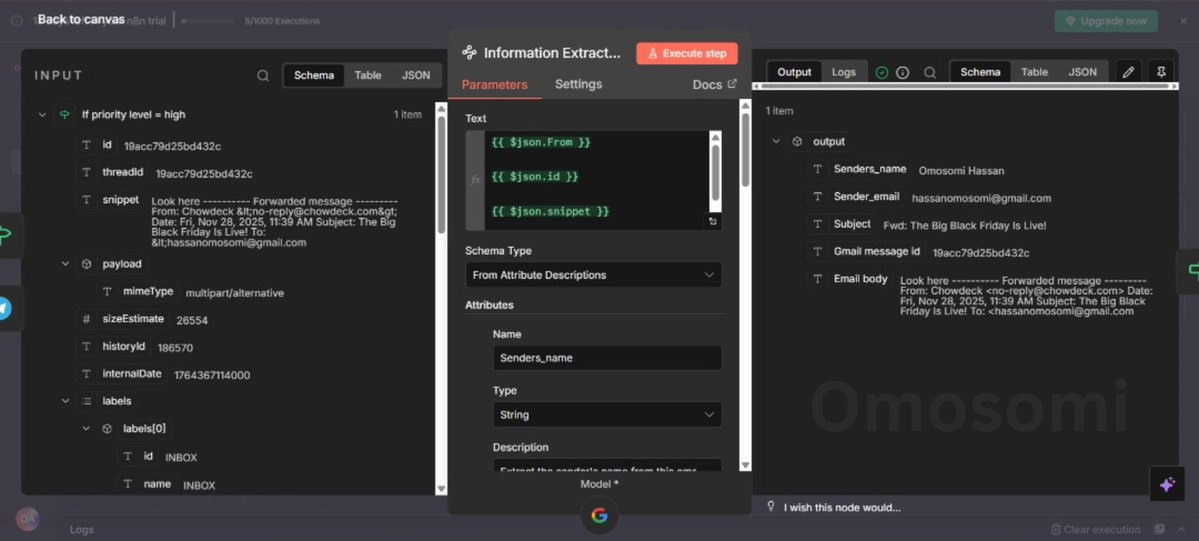Click the If node signpost icon in INPUT

[65, 115]
